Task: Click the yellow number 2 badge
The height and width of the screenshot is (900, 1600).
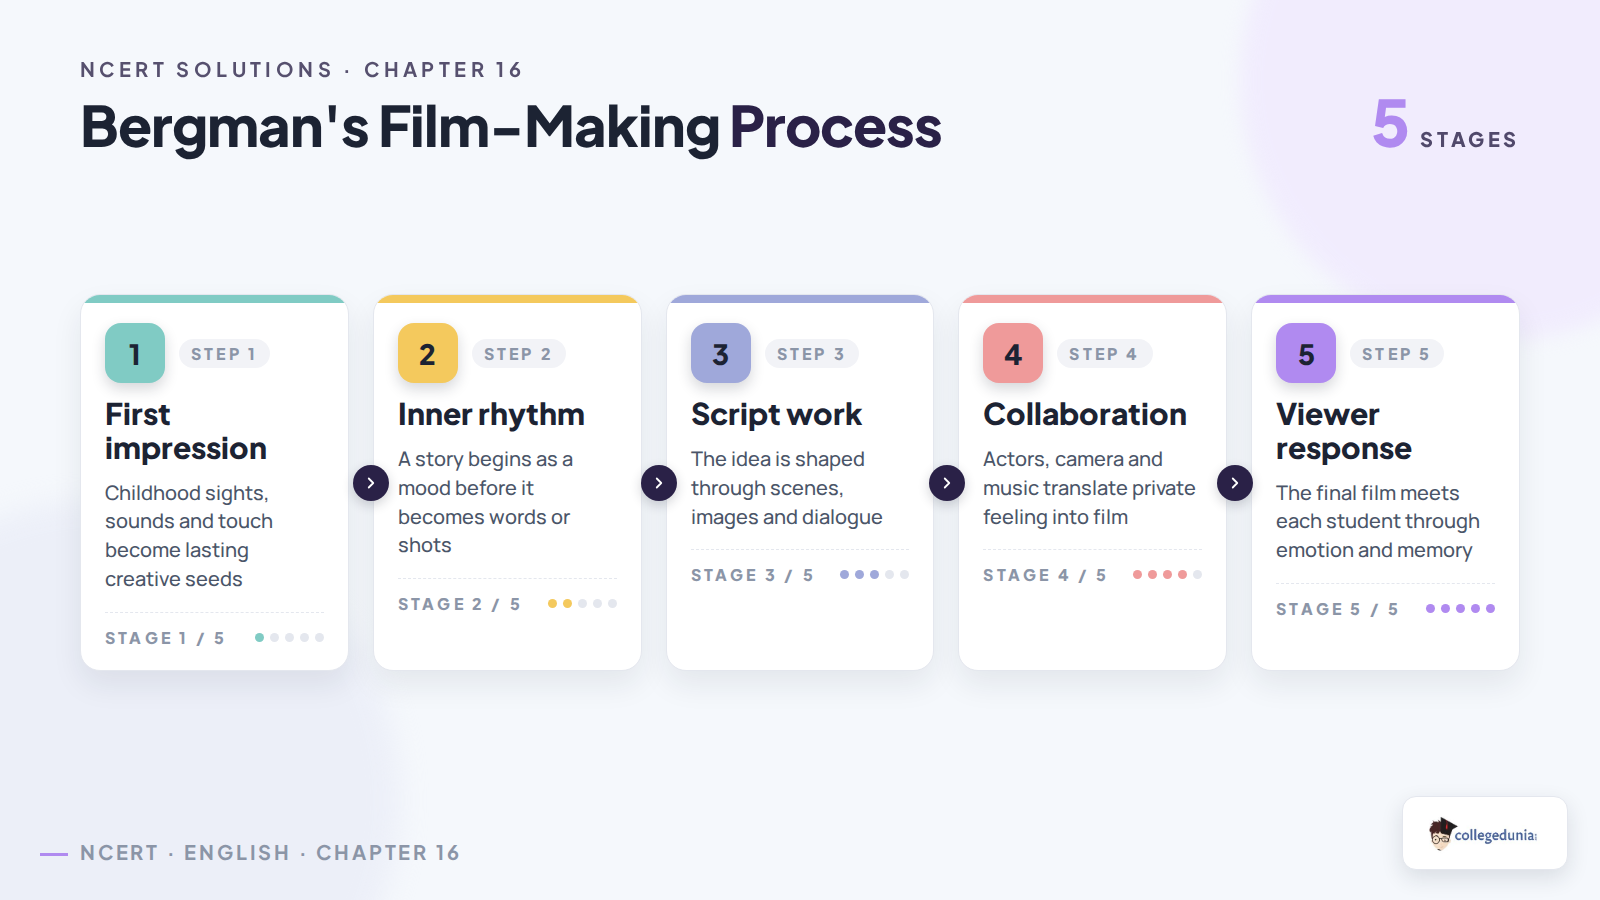Action: click(428, 353)
